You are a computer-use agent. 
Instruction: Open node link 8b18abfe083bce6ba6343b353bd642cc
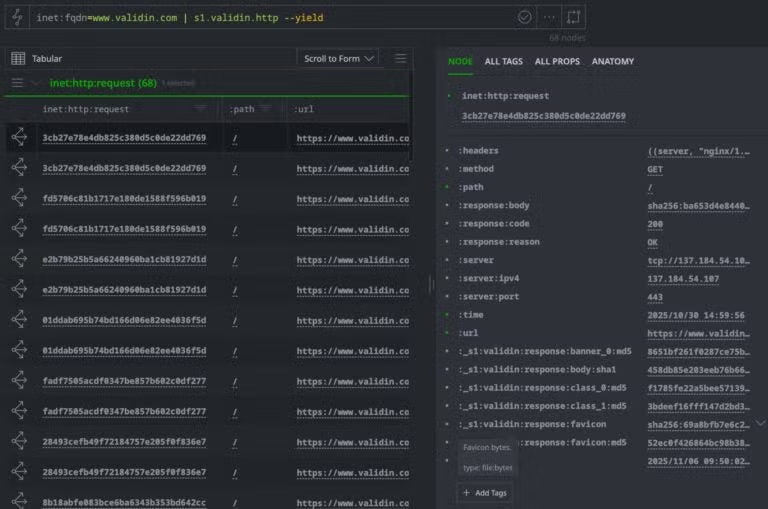[x=124, y=503]
